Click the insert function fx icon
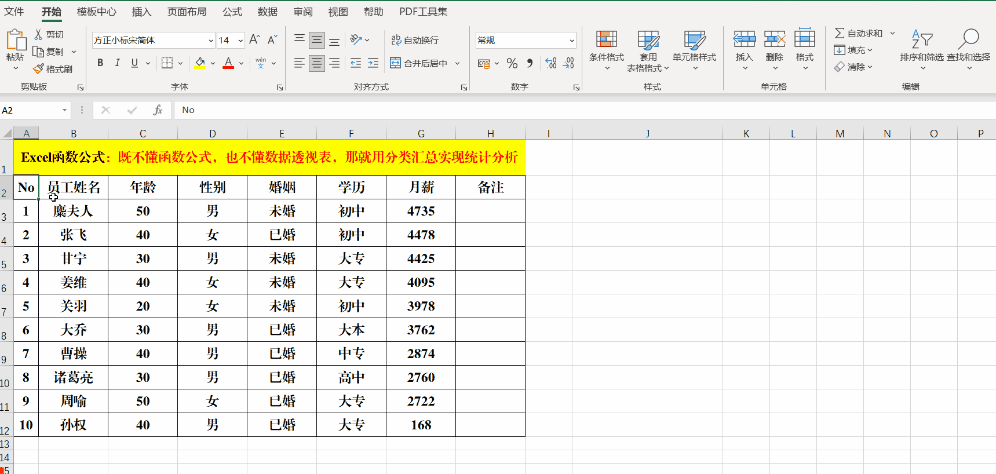The height and width of the screenshot is (474, 996). click(158, 110)
